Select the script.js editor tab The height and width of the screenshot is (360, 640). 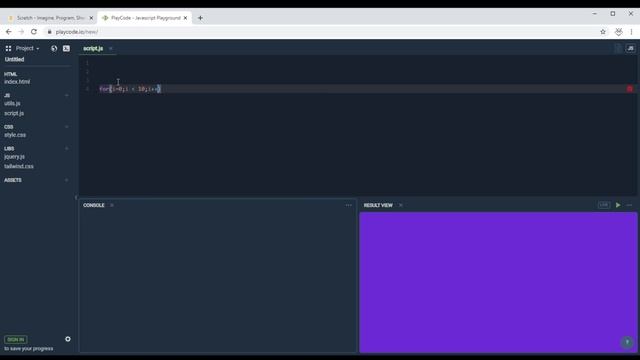pos(93,48)
